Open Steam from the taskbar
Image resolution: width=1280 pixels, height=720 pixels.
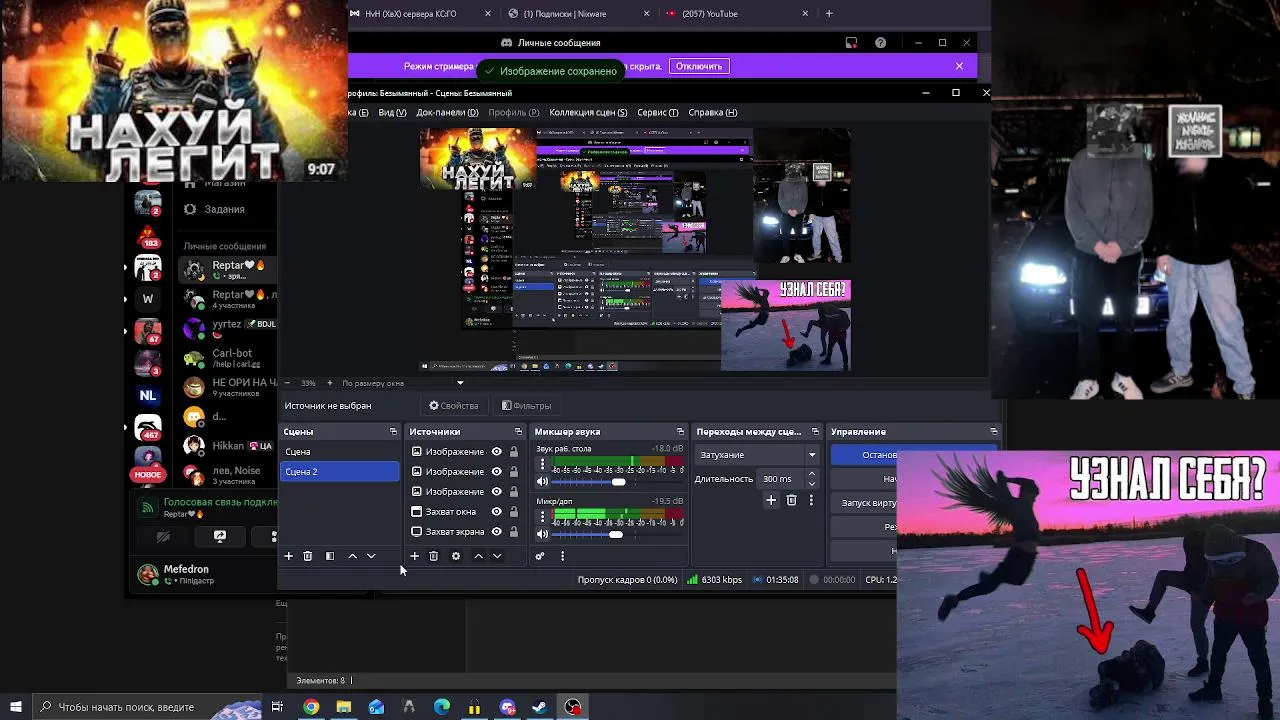[540, 707]
